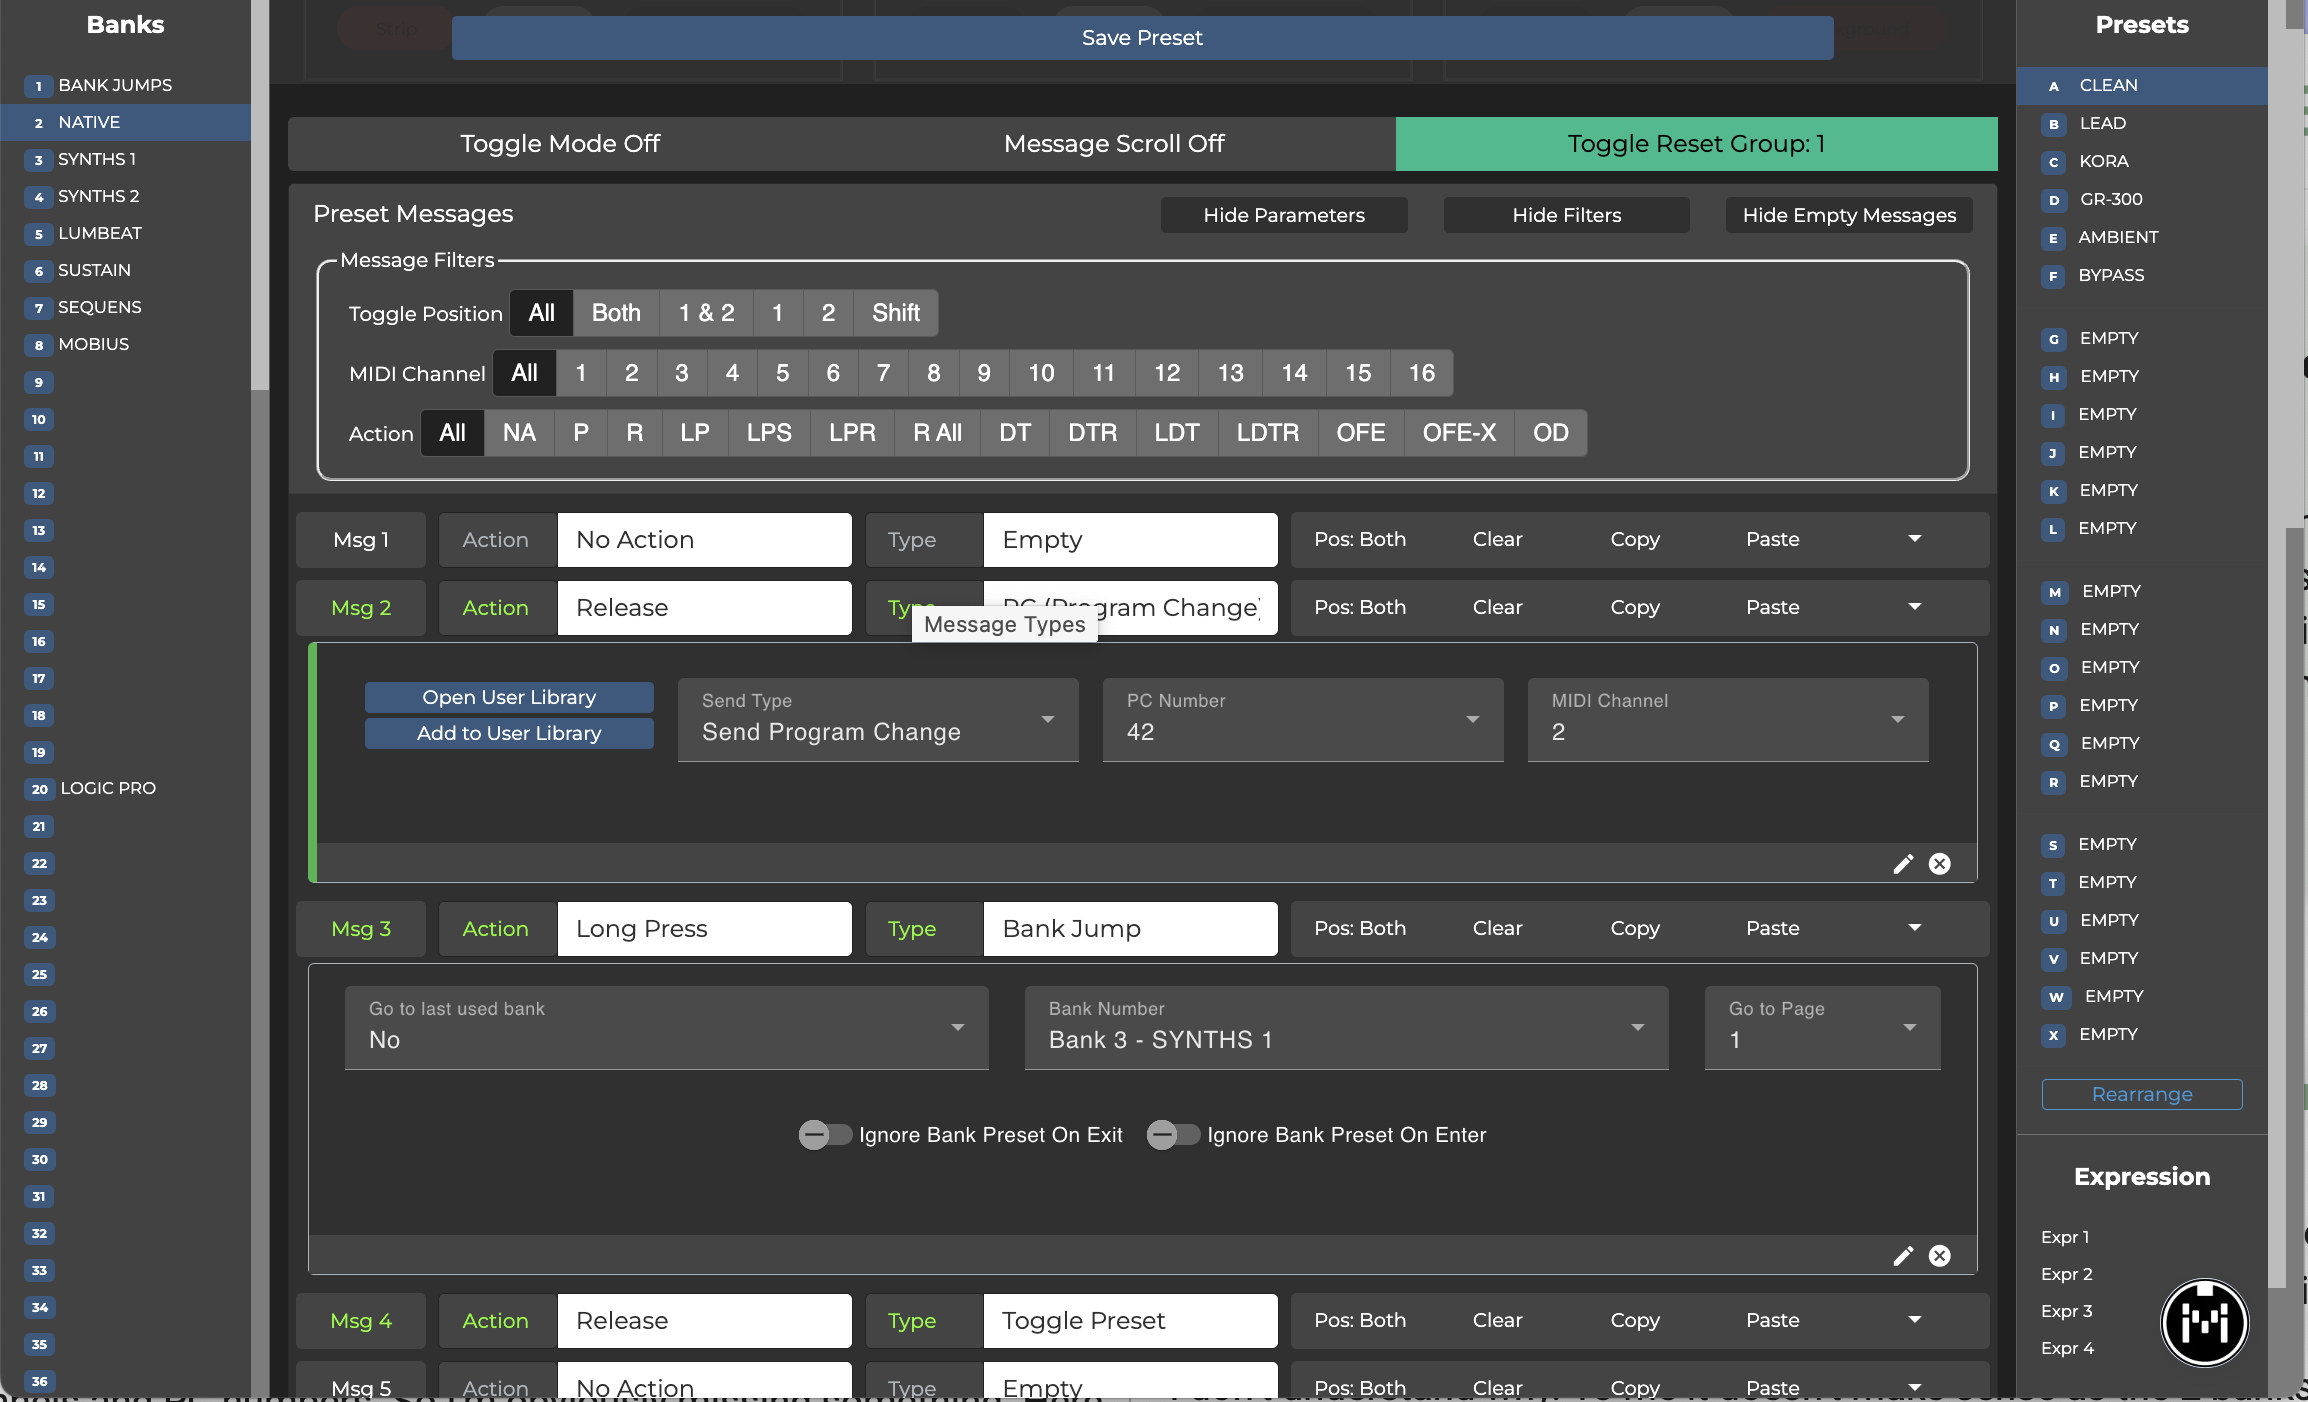The image size is (2308, 1402).
Task: Click the round Morningstar logo icon
Action: (2204, 1322)
